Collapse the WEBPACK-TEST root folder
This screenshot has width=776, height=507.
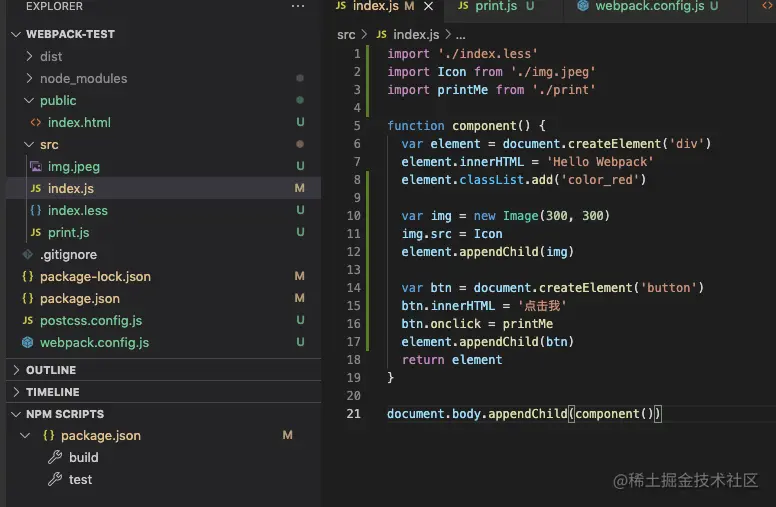16,34
